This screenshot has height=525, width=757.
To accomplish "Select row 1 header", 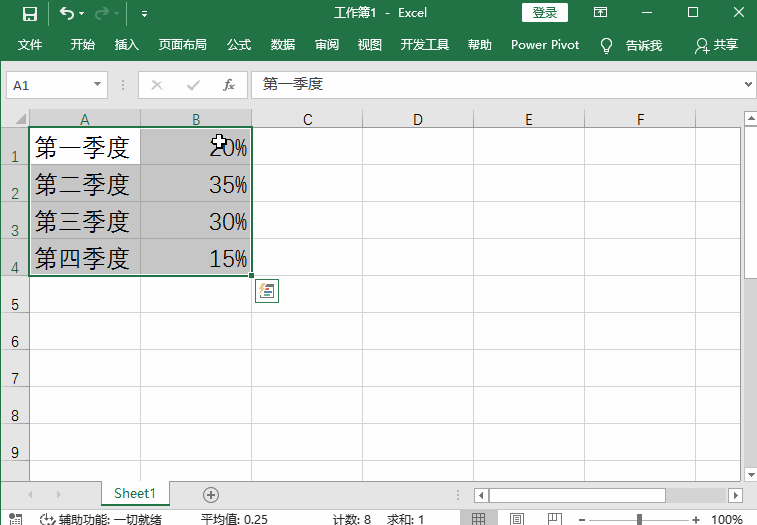I will pos(15,146).
